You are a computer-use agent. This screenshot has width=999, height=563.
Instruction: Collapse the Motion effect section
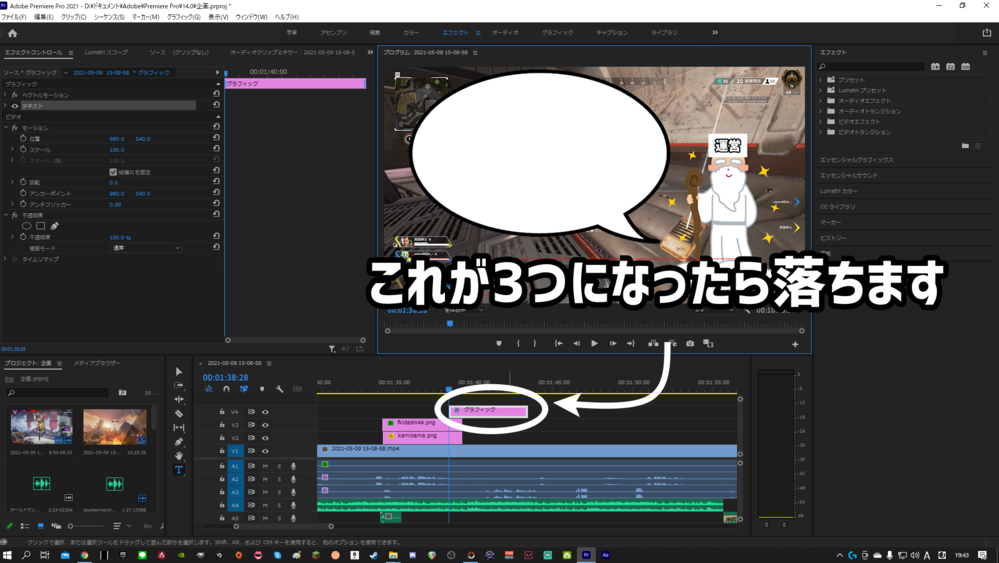coord(6,127)
